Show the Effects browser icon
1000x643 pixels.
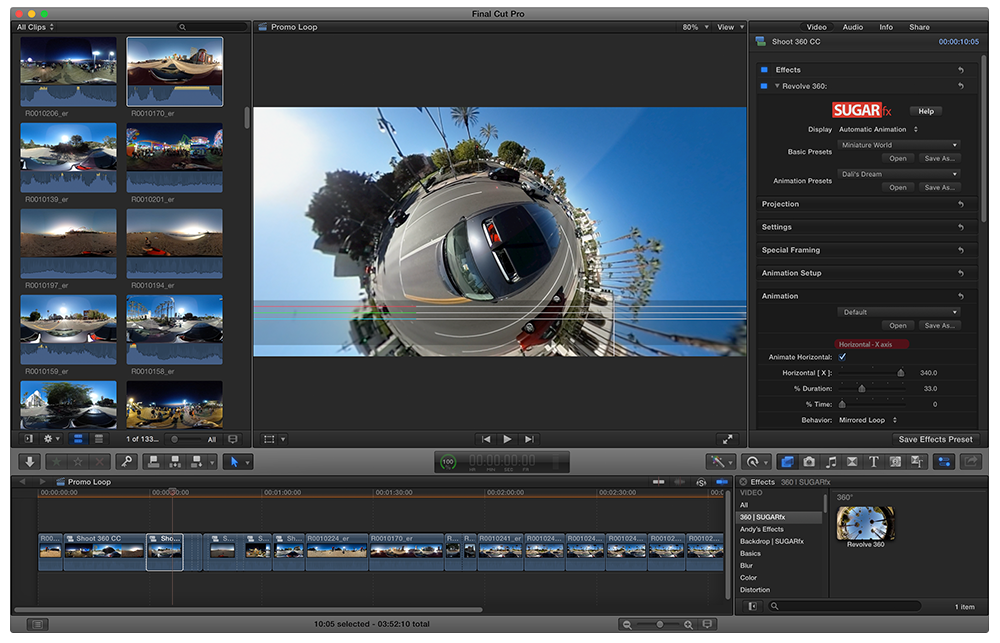[787, 461]
